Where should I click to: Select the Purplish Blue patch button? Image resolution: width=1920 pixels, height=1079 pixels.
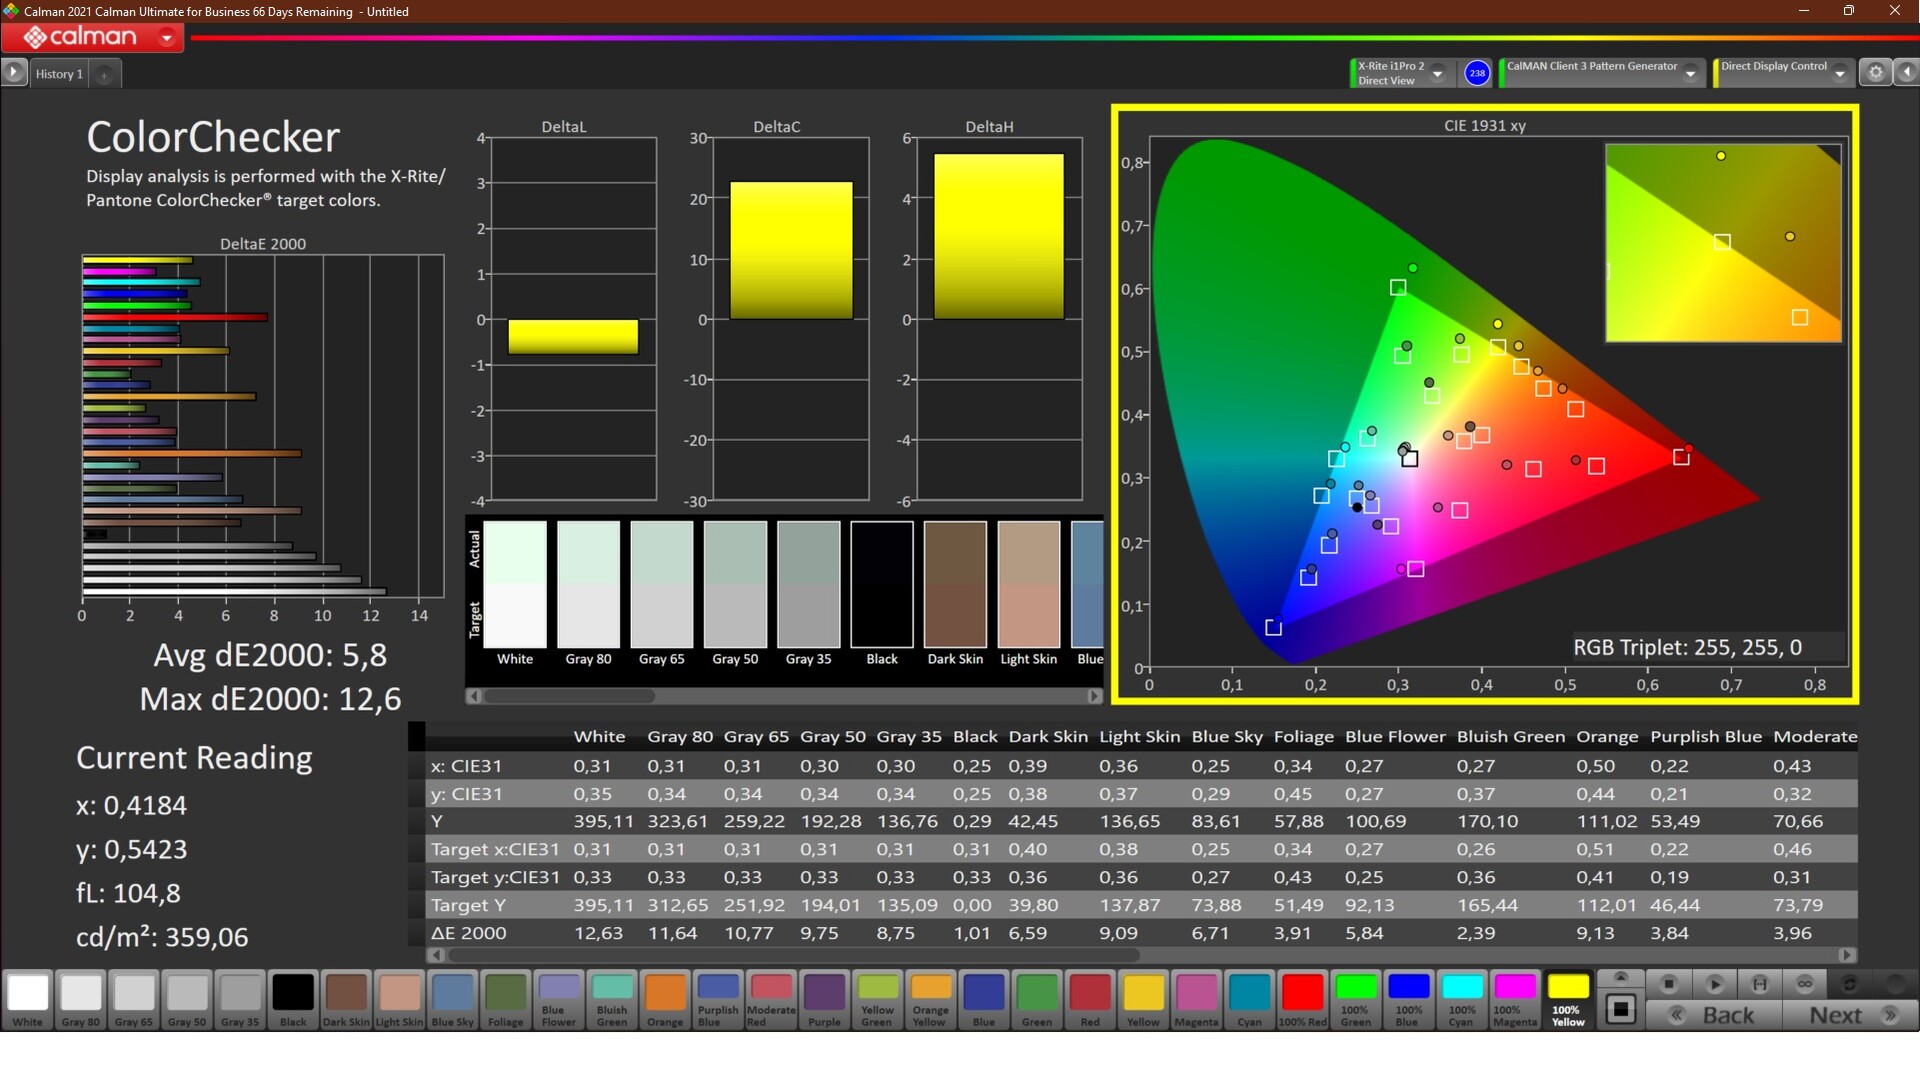[718, 999]
